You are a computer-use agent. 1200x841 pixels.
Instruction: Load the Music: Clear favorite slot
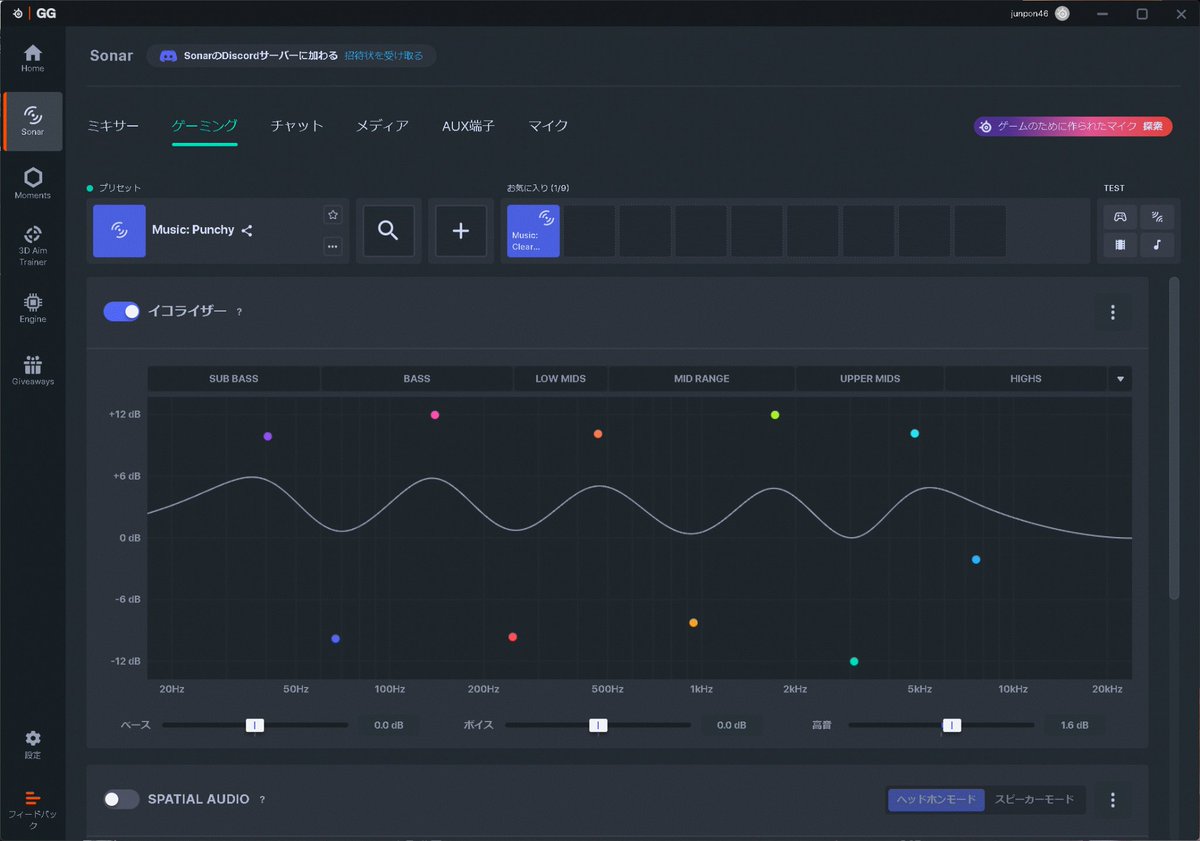tap(533, 231)
